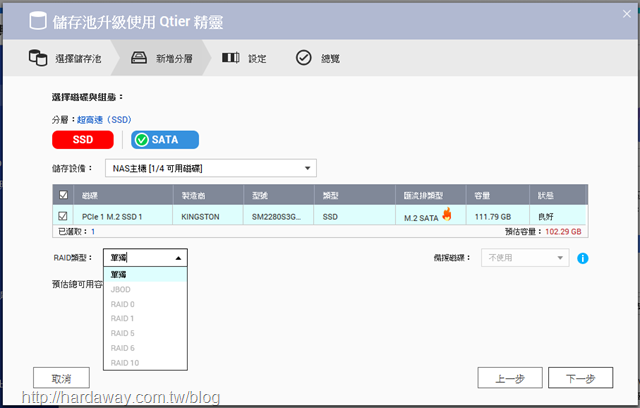Close the Qtier wizard dialog
The height and width of the screenshot is (408, 640).
[x=627, y=14]
